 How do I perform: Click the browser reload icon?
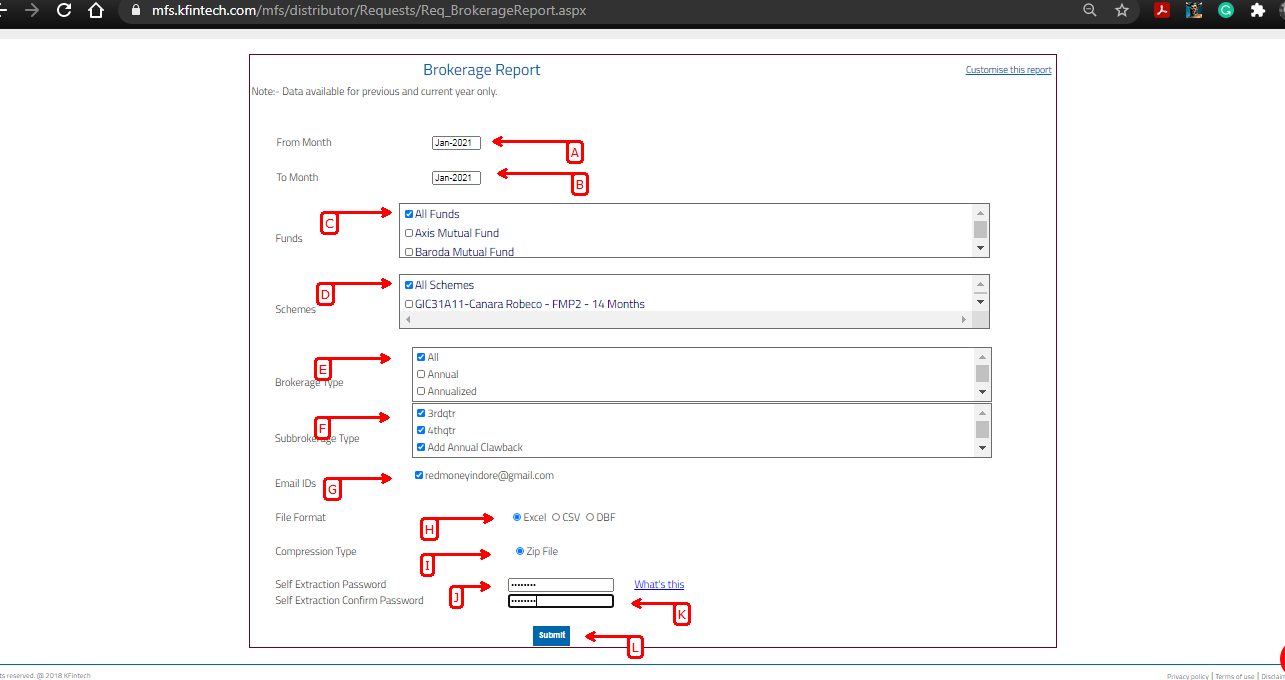coord(64,11)
